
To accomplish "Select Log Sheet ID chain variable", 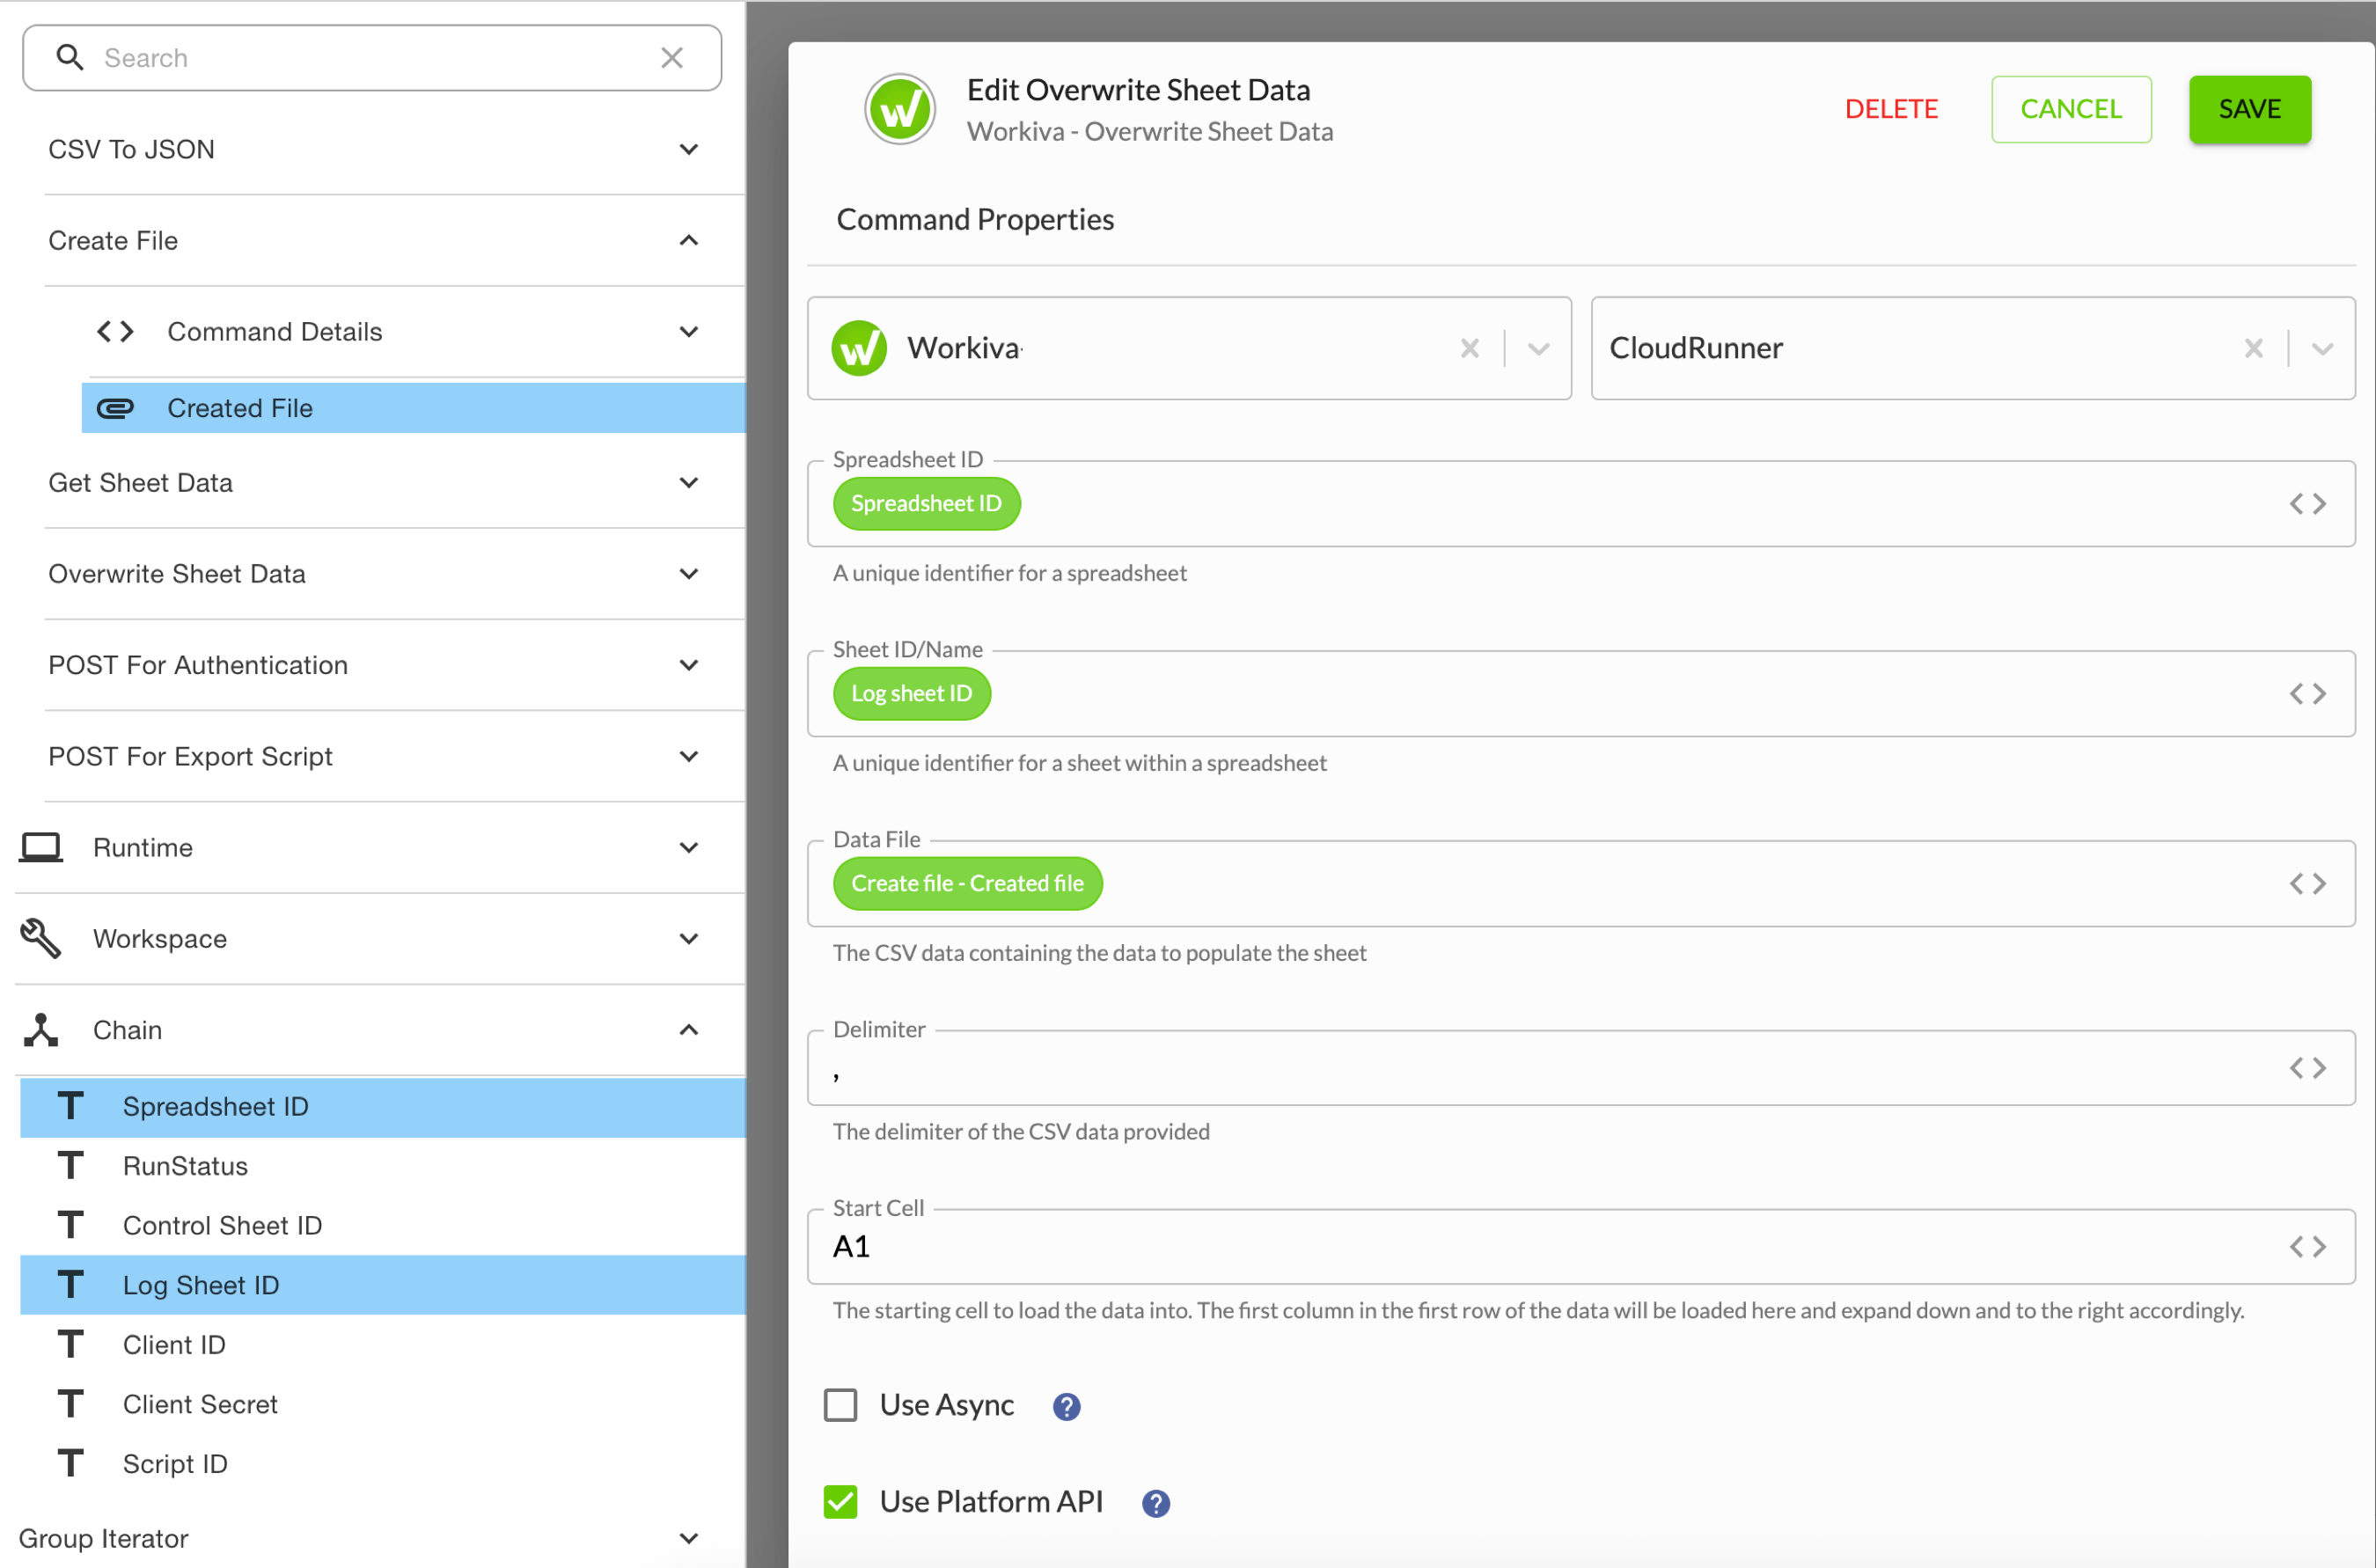I will 382,1284.
